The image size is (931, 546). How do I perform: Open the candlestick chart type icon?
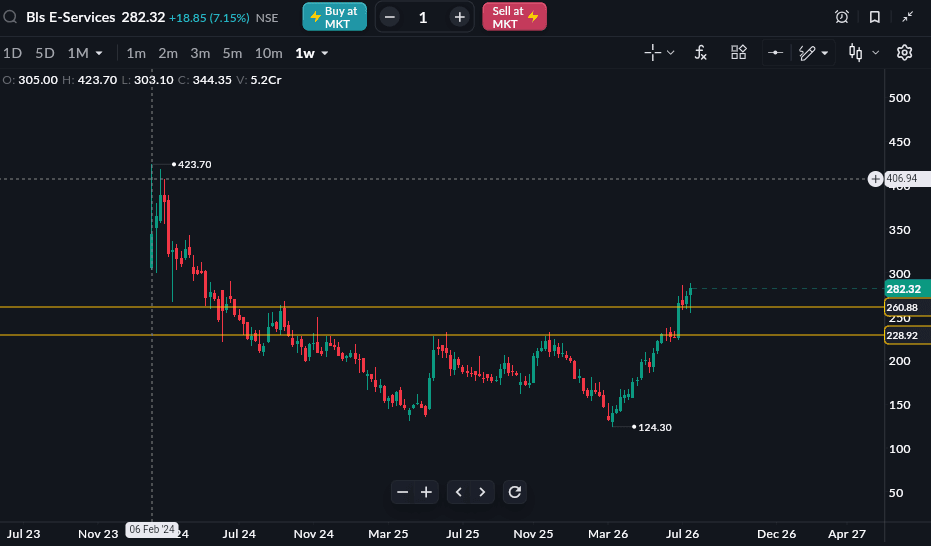pyautogui.click(x=856, y=53)
